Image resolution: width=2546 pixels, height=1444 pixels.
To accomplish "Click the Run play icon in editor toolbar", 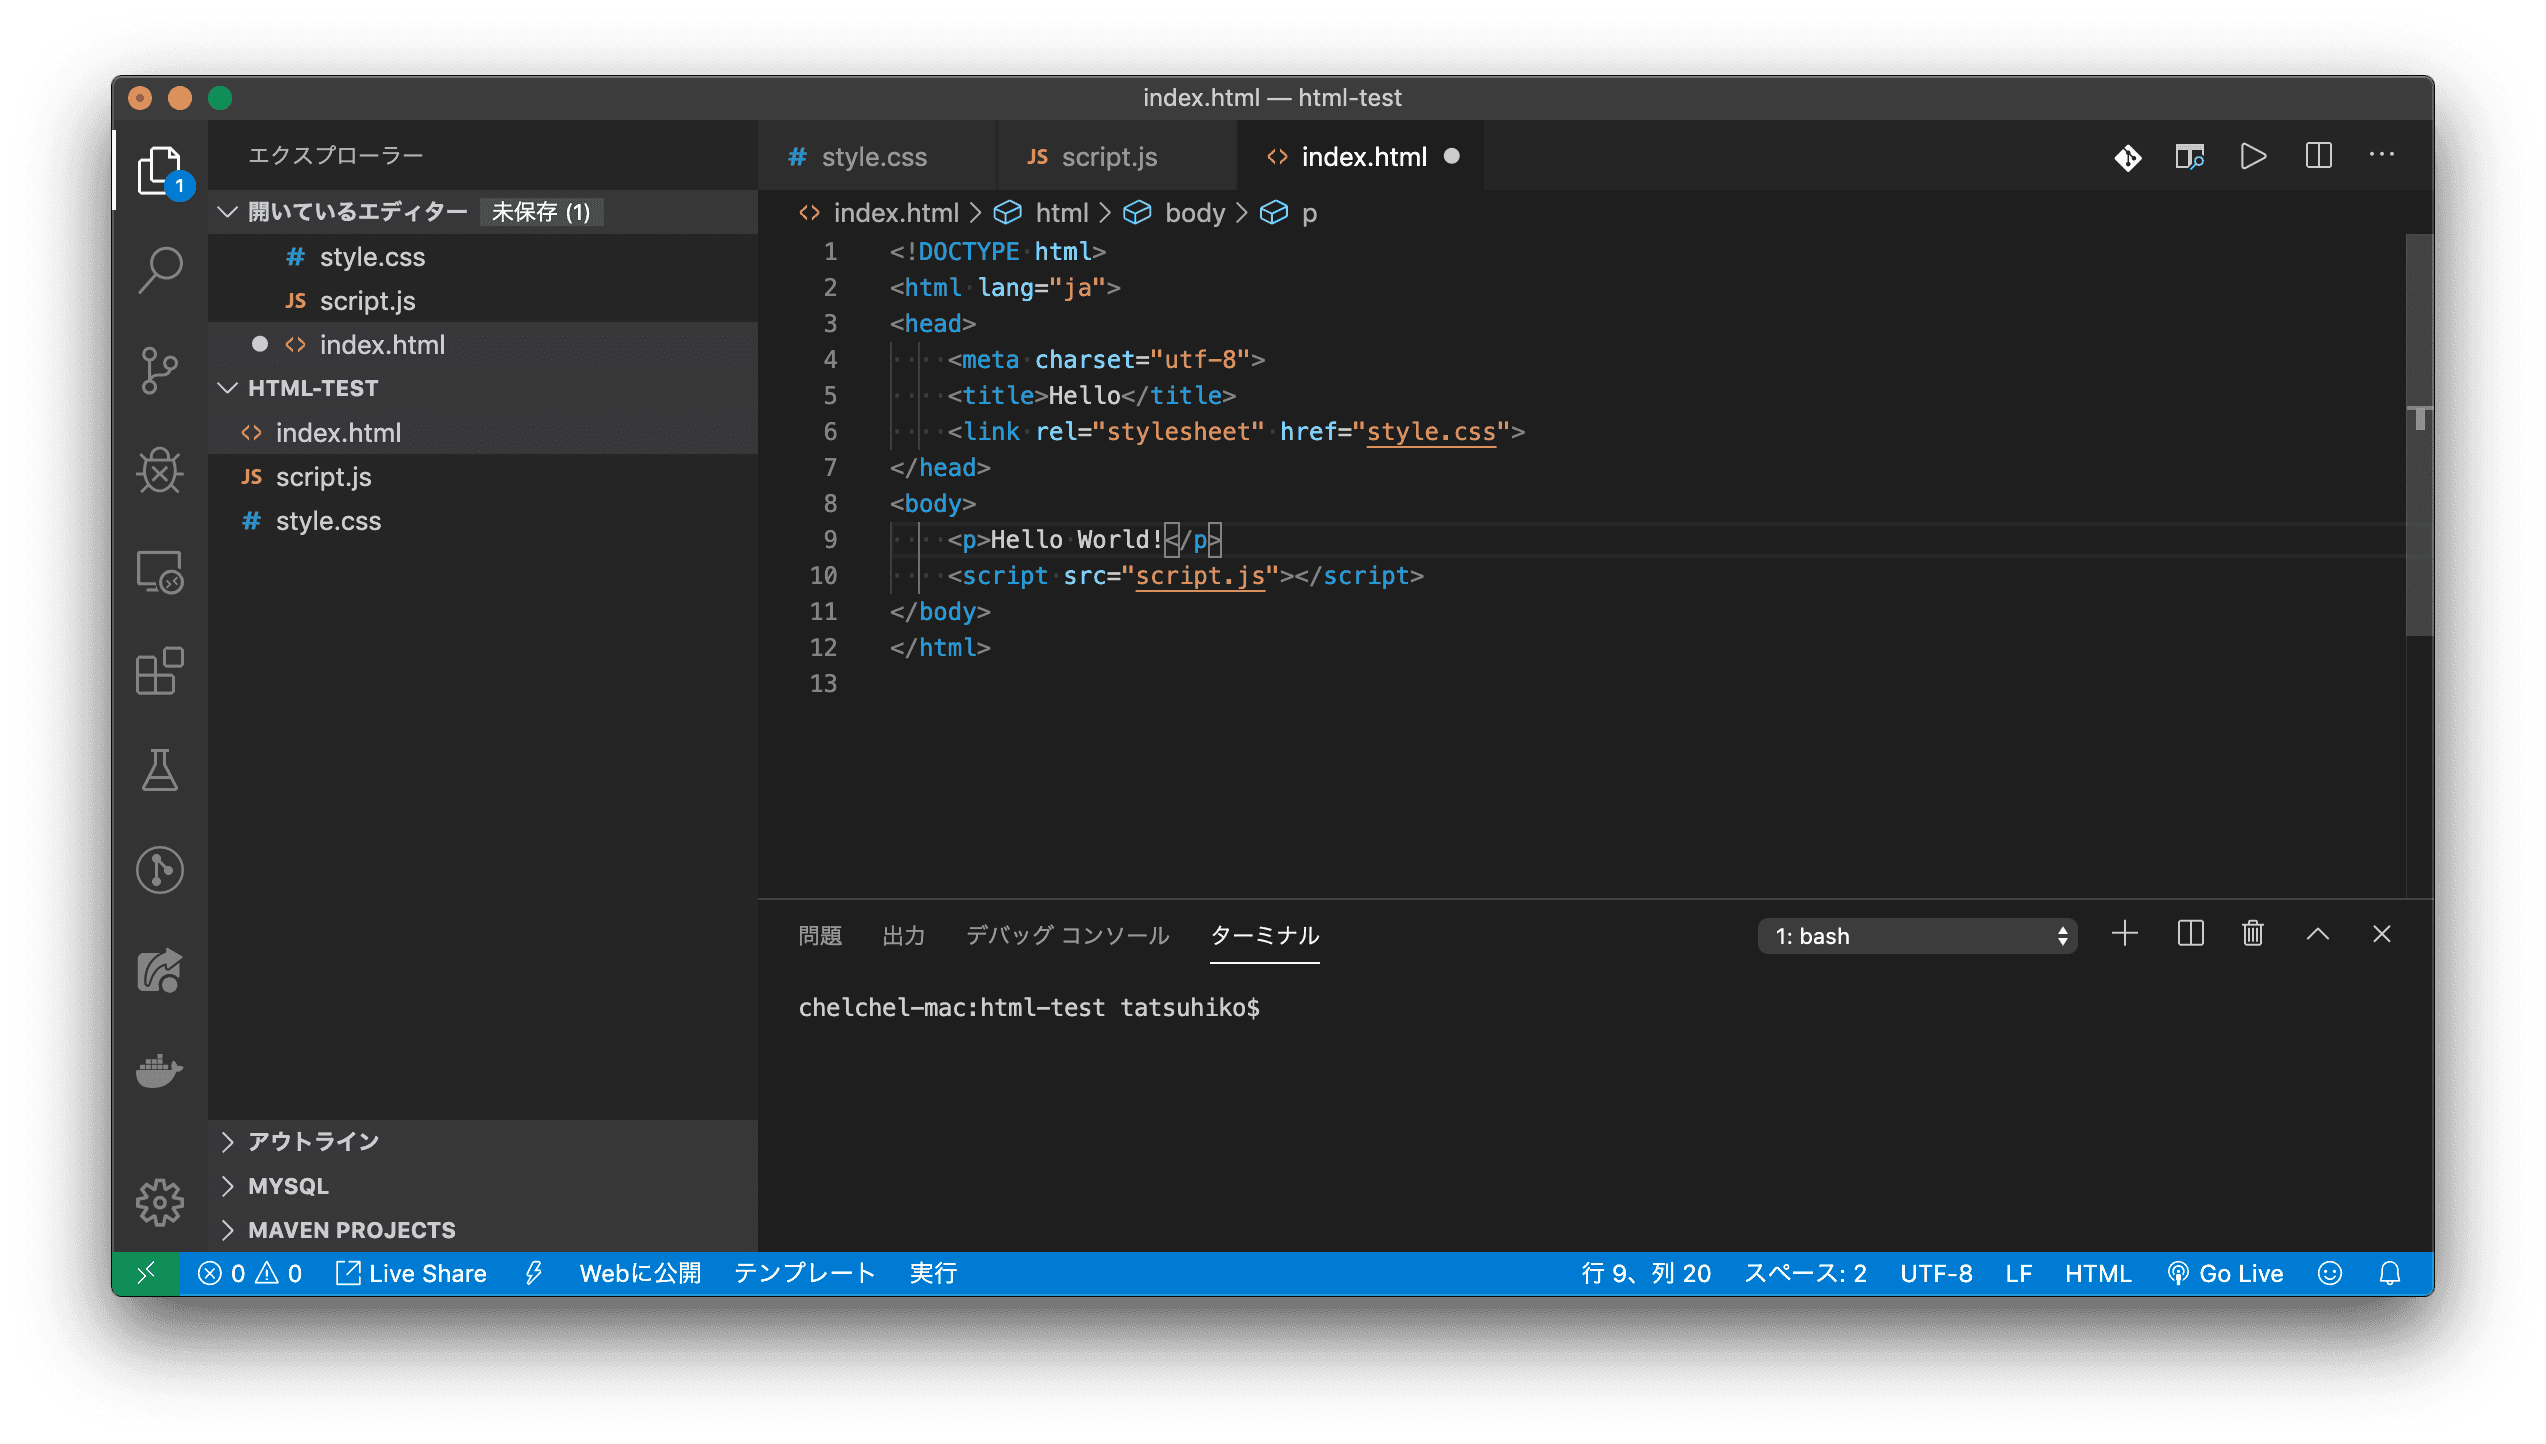I will click(2253, 157).
